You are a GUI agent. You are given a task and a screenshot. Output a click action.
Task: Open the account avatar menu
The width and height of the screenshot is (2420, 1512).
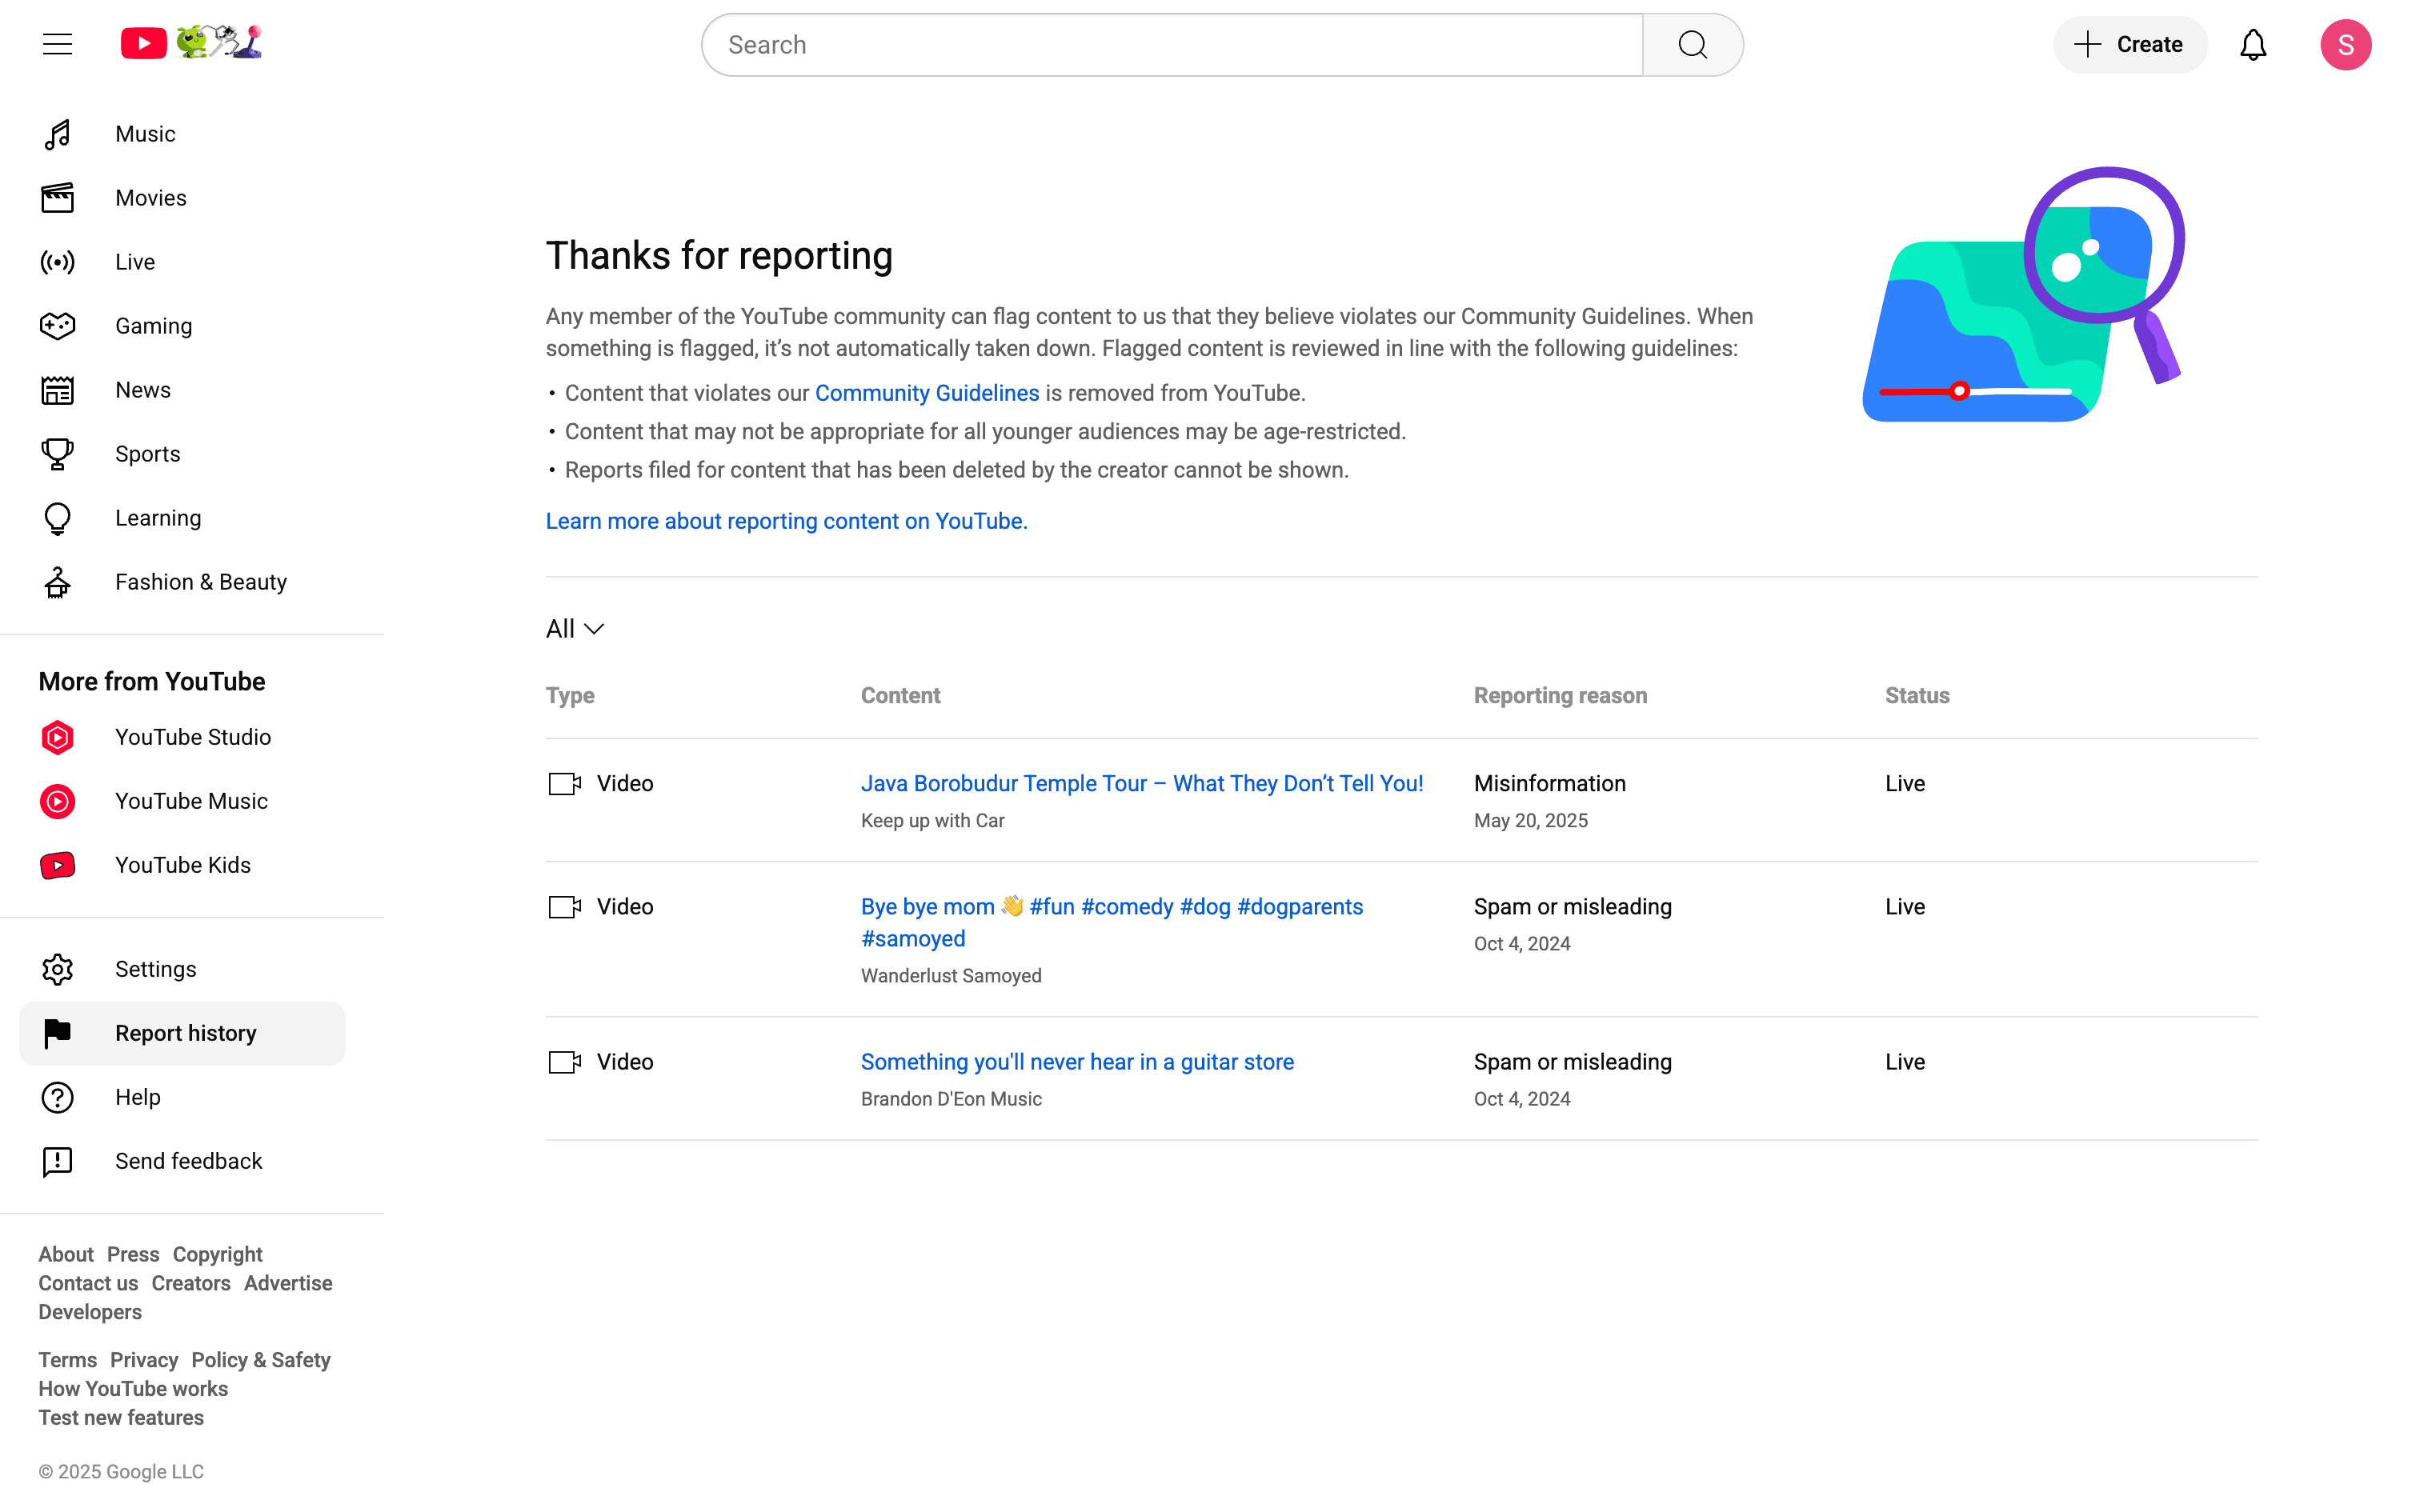[x=2345, y=45]
